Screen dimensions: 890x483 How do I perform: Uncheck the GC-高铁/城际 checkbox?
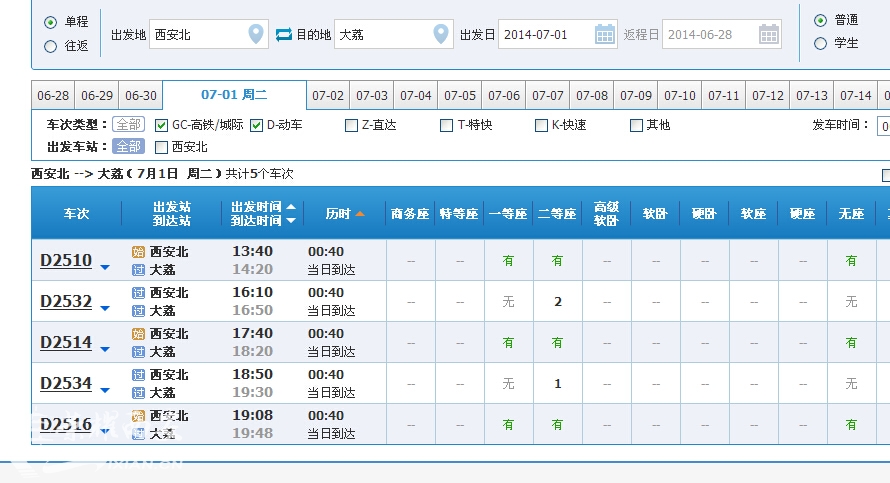pos(162,125)
